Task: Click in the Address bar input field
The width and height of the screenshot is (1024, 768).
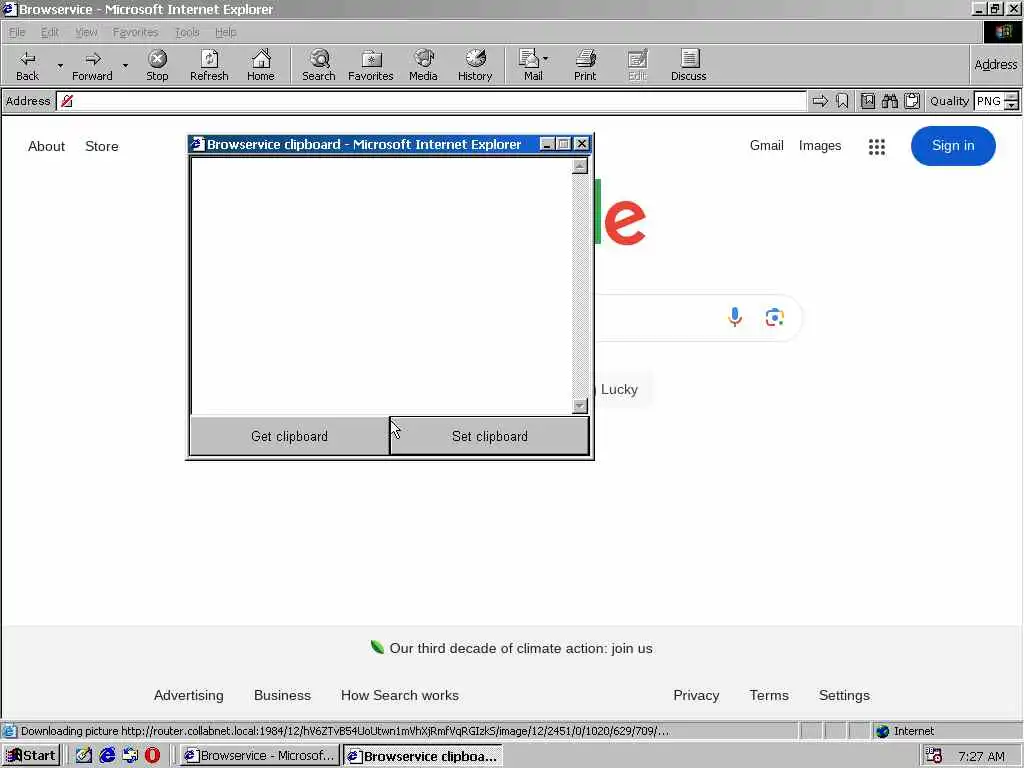Action: coord(432,101)
